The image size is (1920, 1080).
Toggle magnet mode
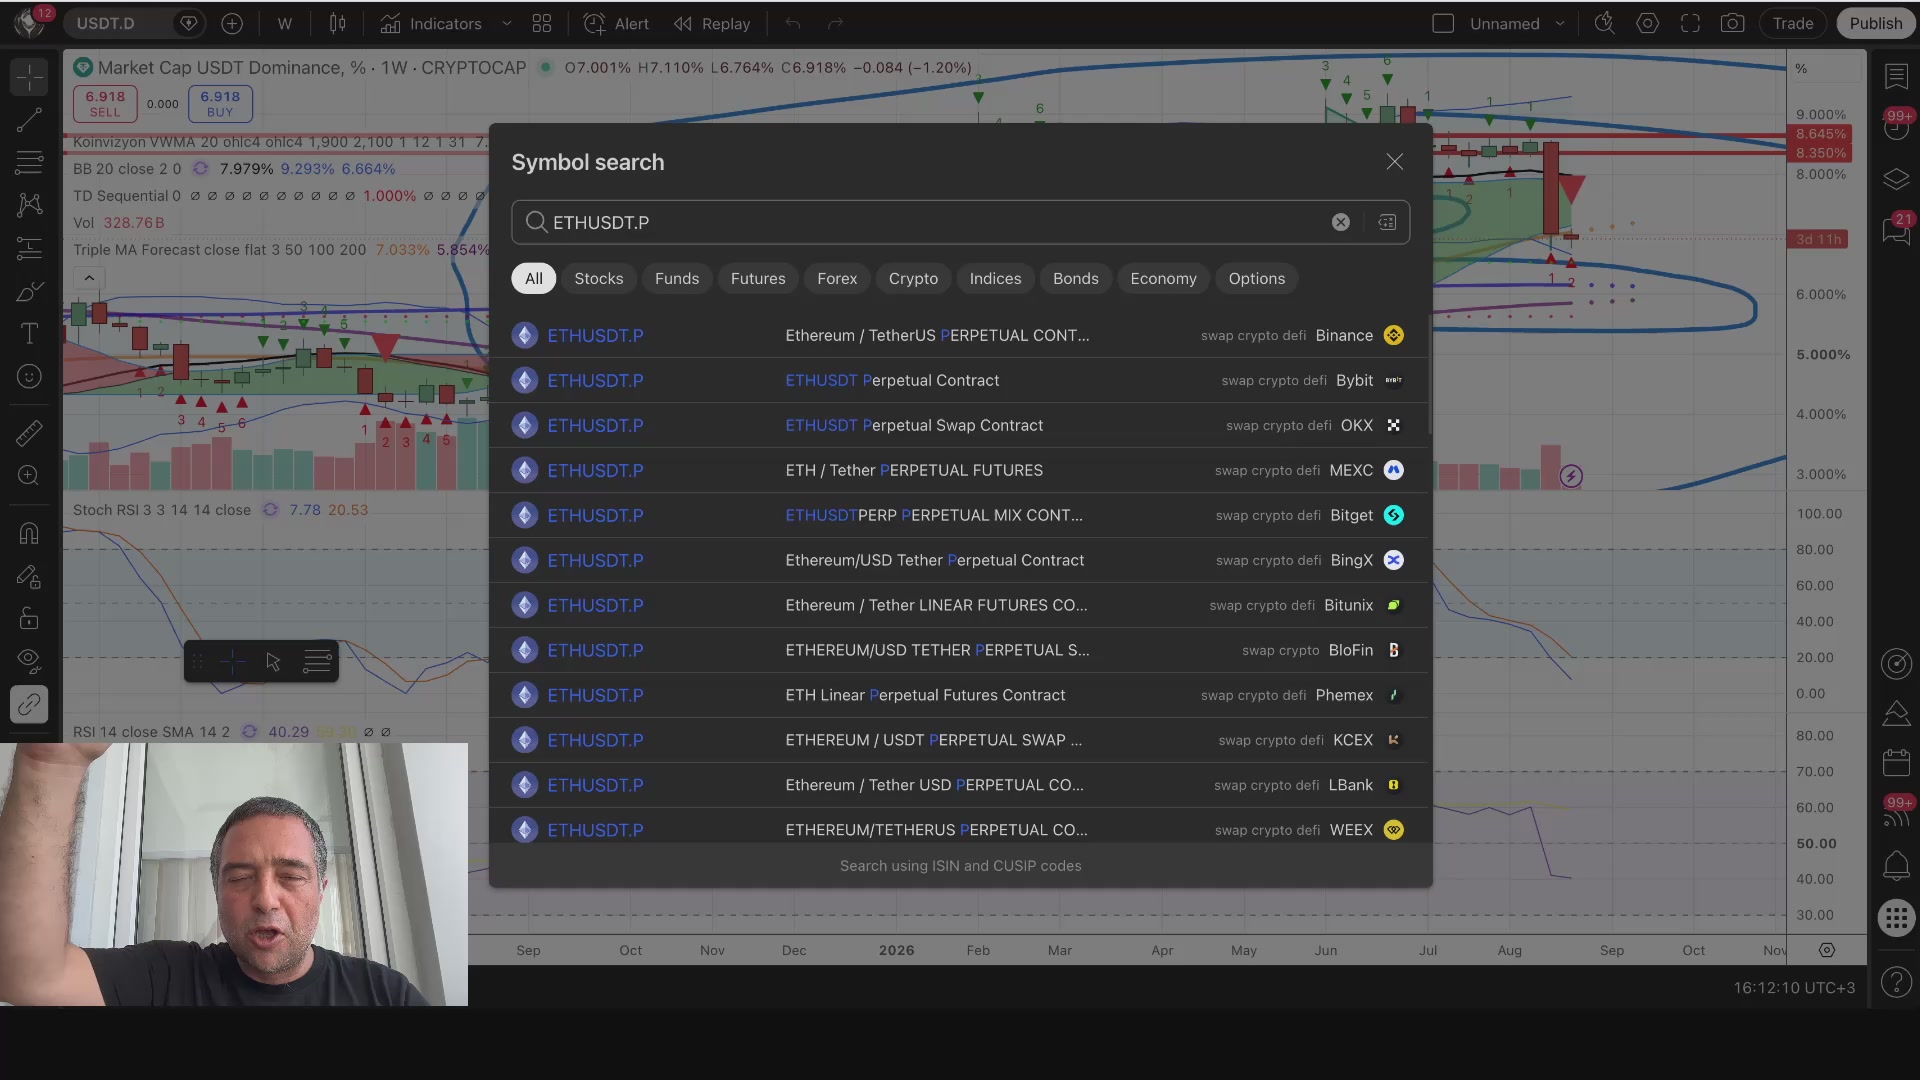click(29, 533)
